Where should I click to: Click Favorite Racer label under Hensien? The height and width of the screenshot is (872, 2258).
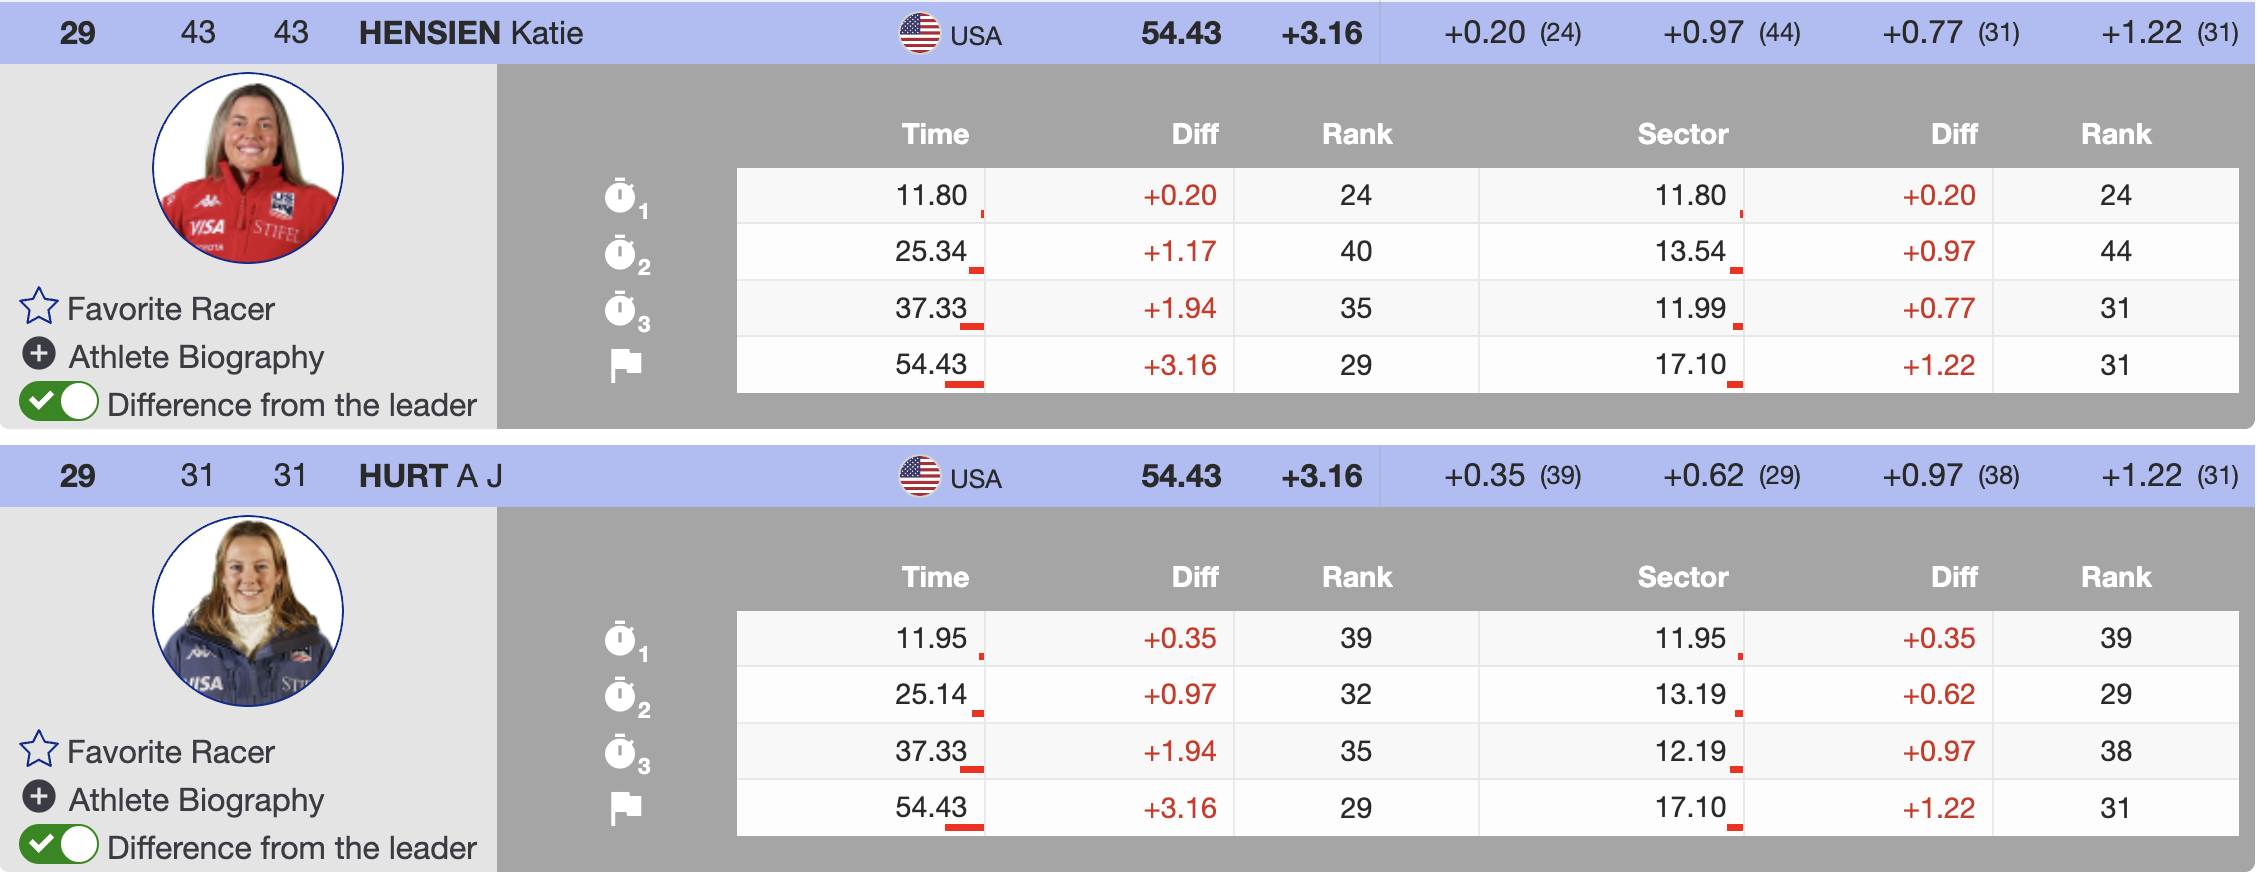pos(170,309)
